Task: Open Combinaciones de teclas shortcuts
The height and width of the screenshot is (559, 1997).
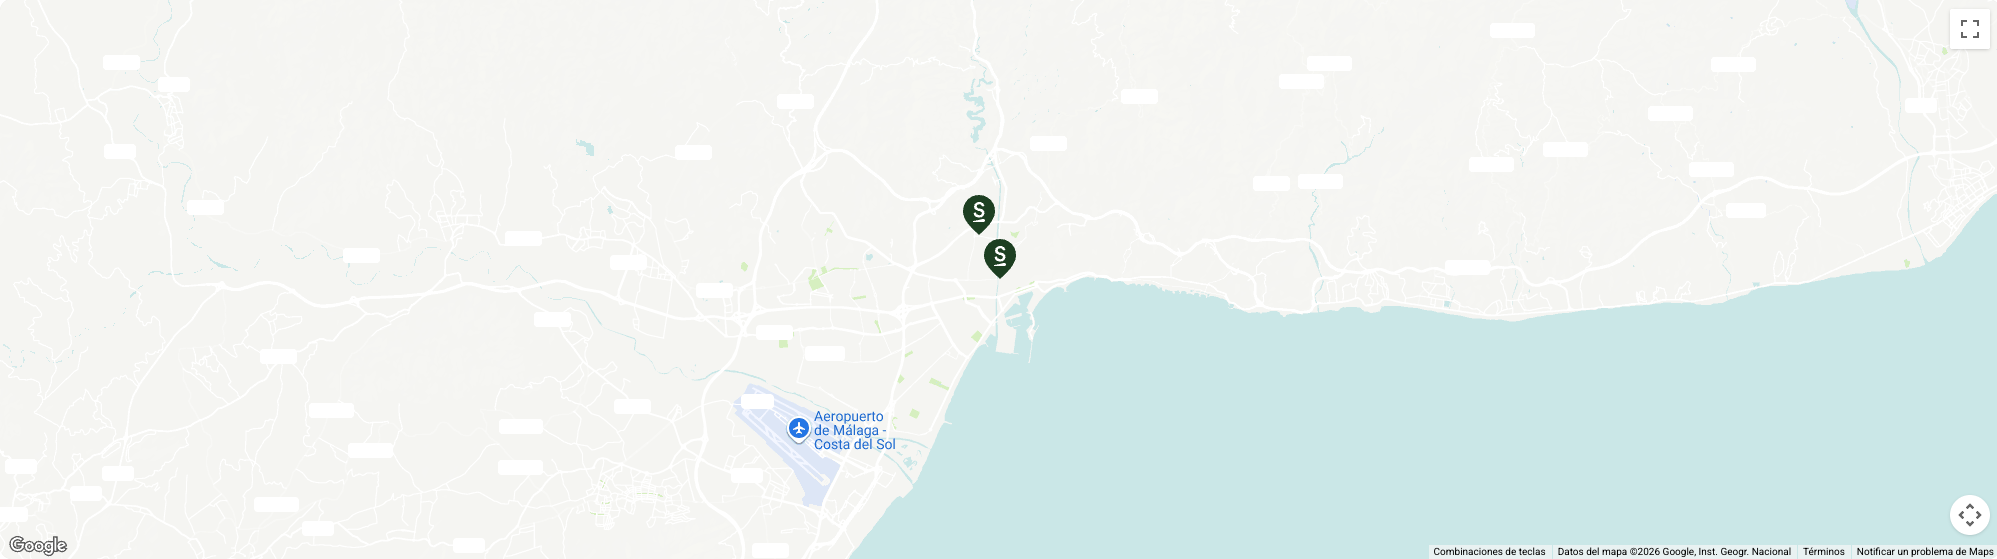Action: coord(1489,551)
